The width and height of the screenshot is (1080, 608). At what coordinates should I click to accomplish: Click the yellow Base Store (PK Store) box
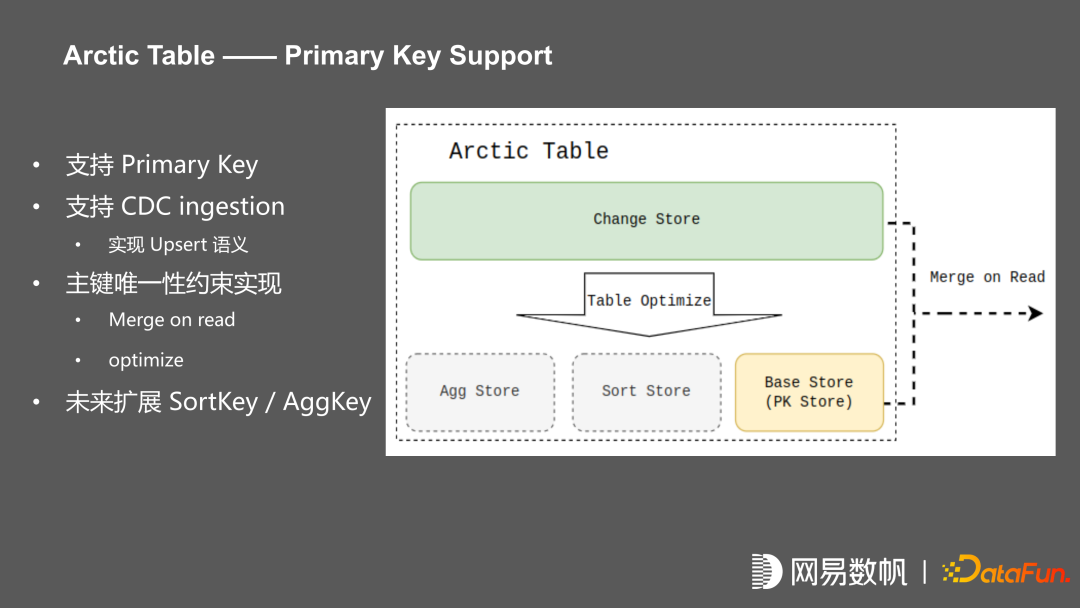pos(809,392)
